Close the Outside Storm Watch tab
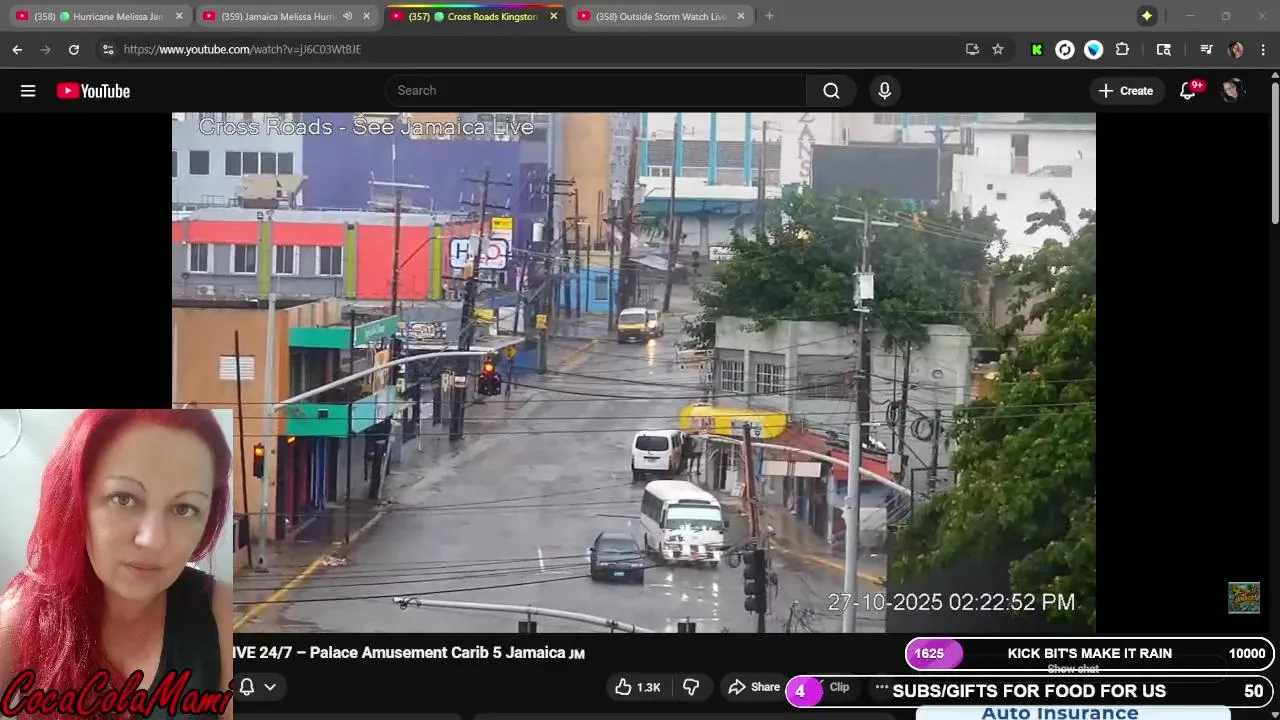The height and width of the screenshot is (720, 1280). coord(740,16)
